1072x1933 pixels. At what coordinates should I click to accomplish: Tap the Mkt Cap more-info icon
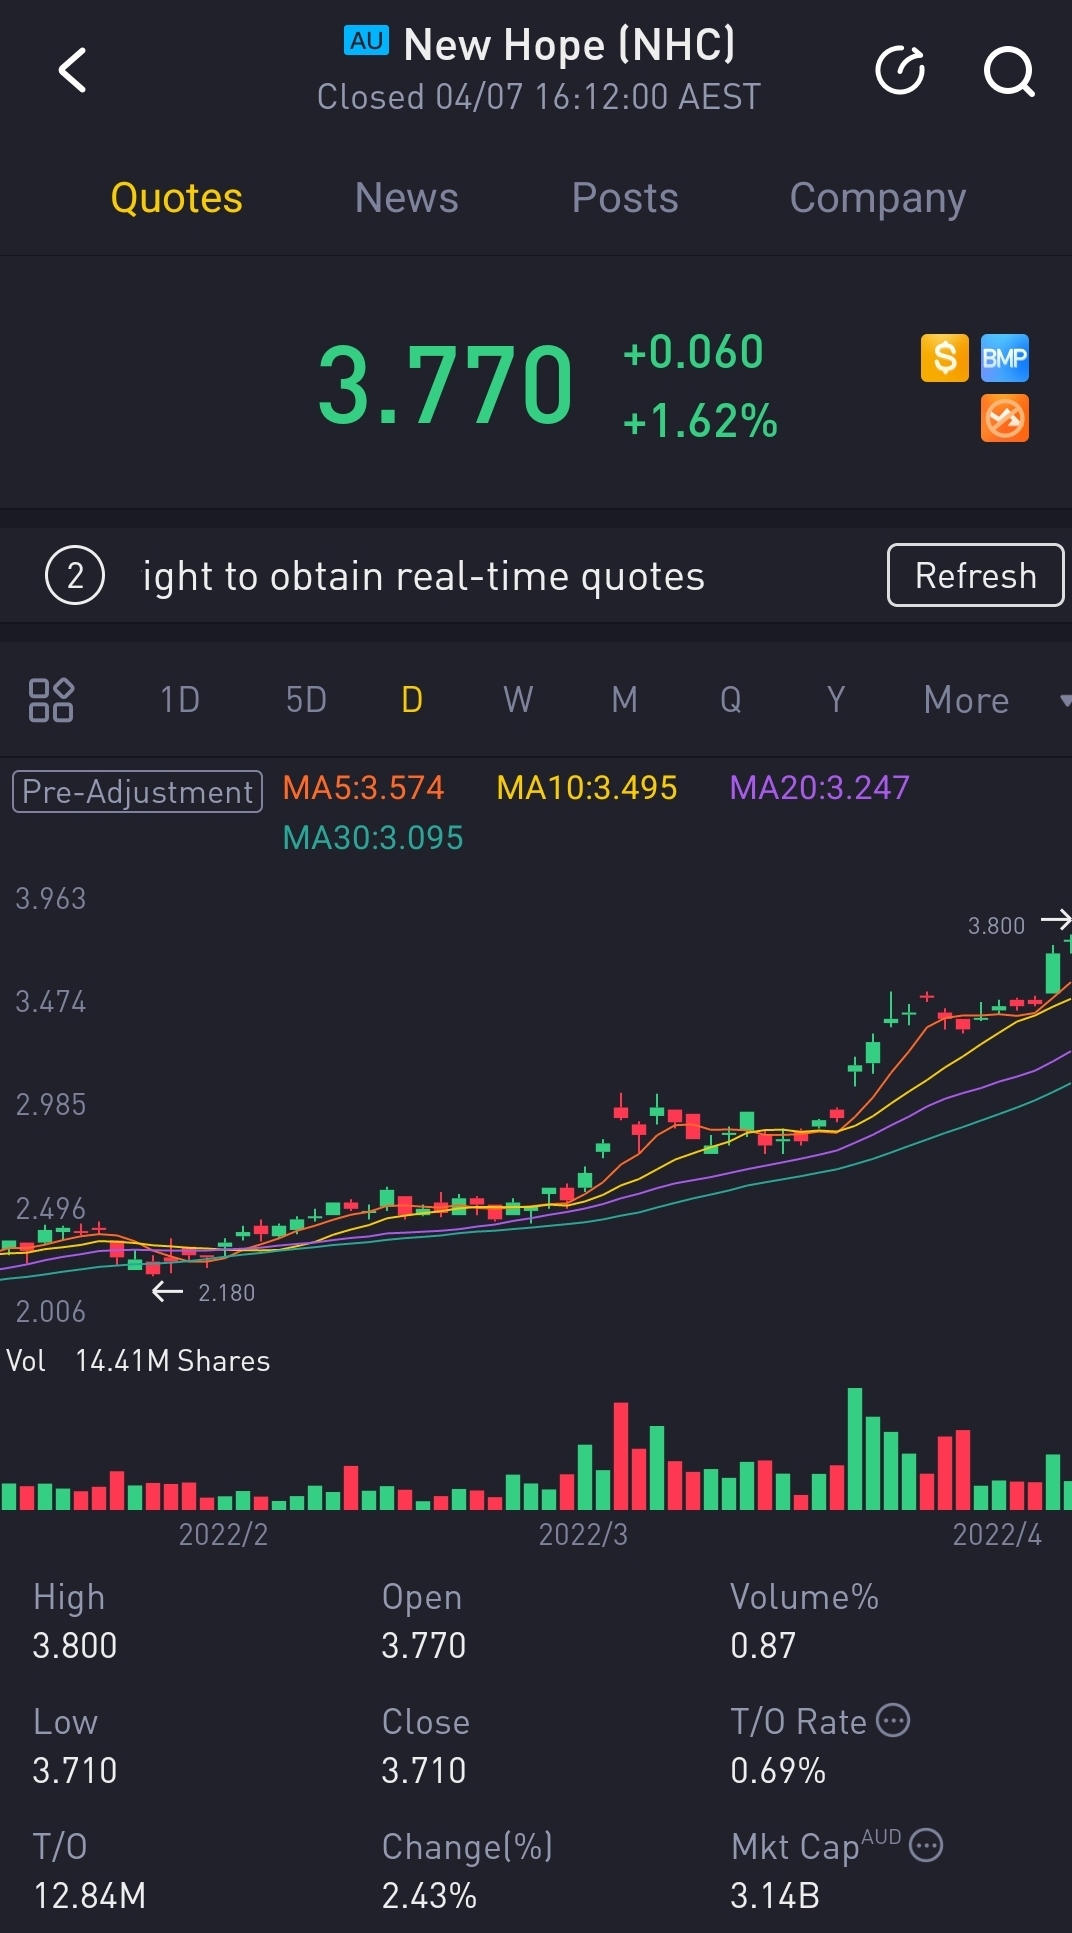(x=926, y=1845)
